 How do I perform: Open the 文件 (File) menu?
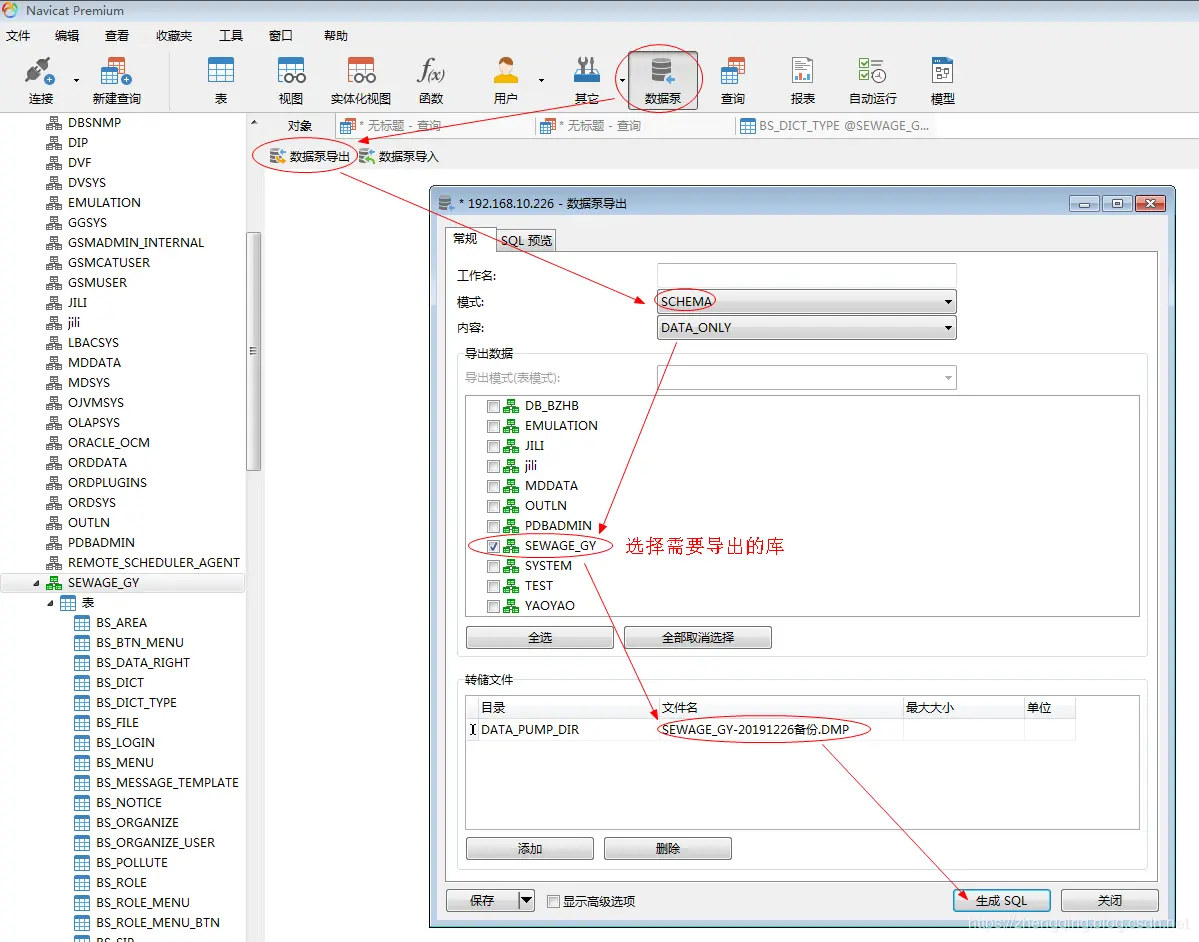point(18,35)
